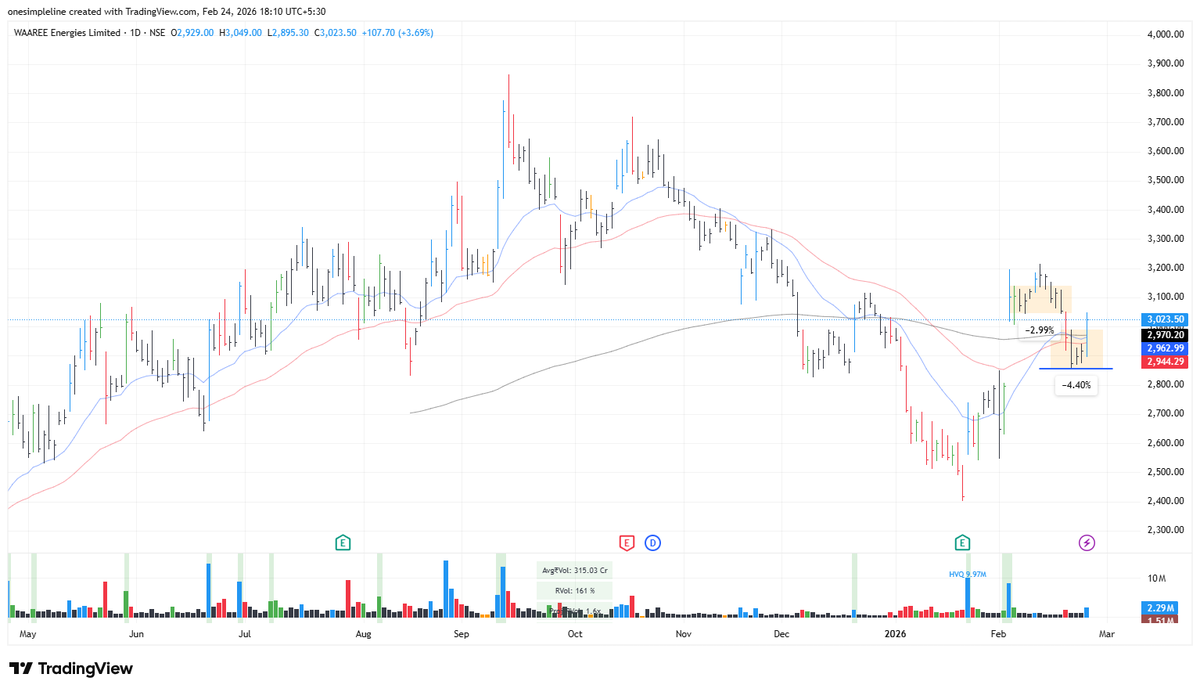Screen dimensions: 1200x692
Task: Open the purple lightning event marker
Action: (1087, 542)
